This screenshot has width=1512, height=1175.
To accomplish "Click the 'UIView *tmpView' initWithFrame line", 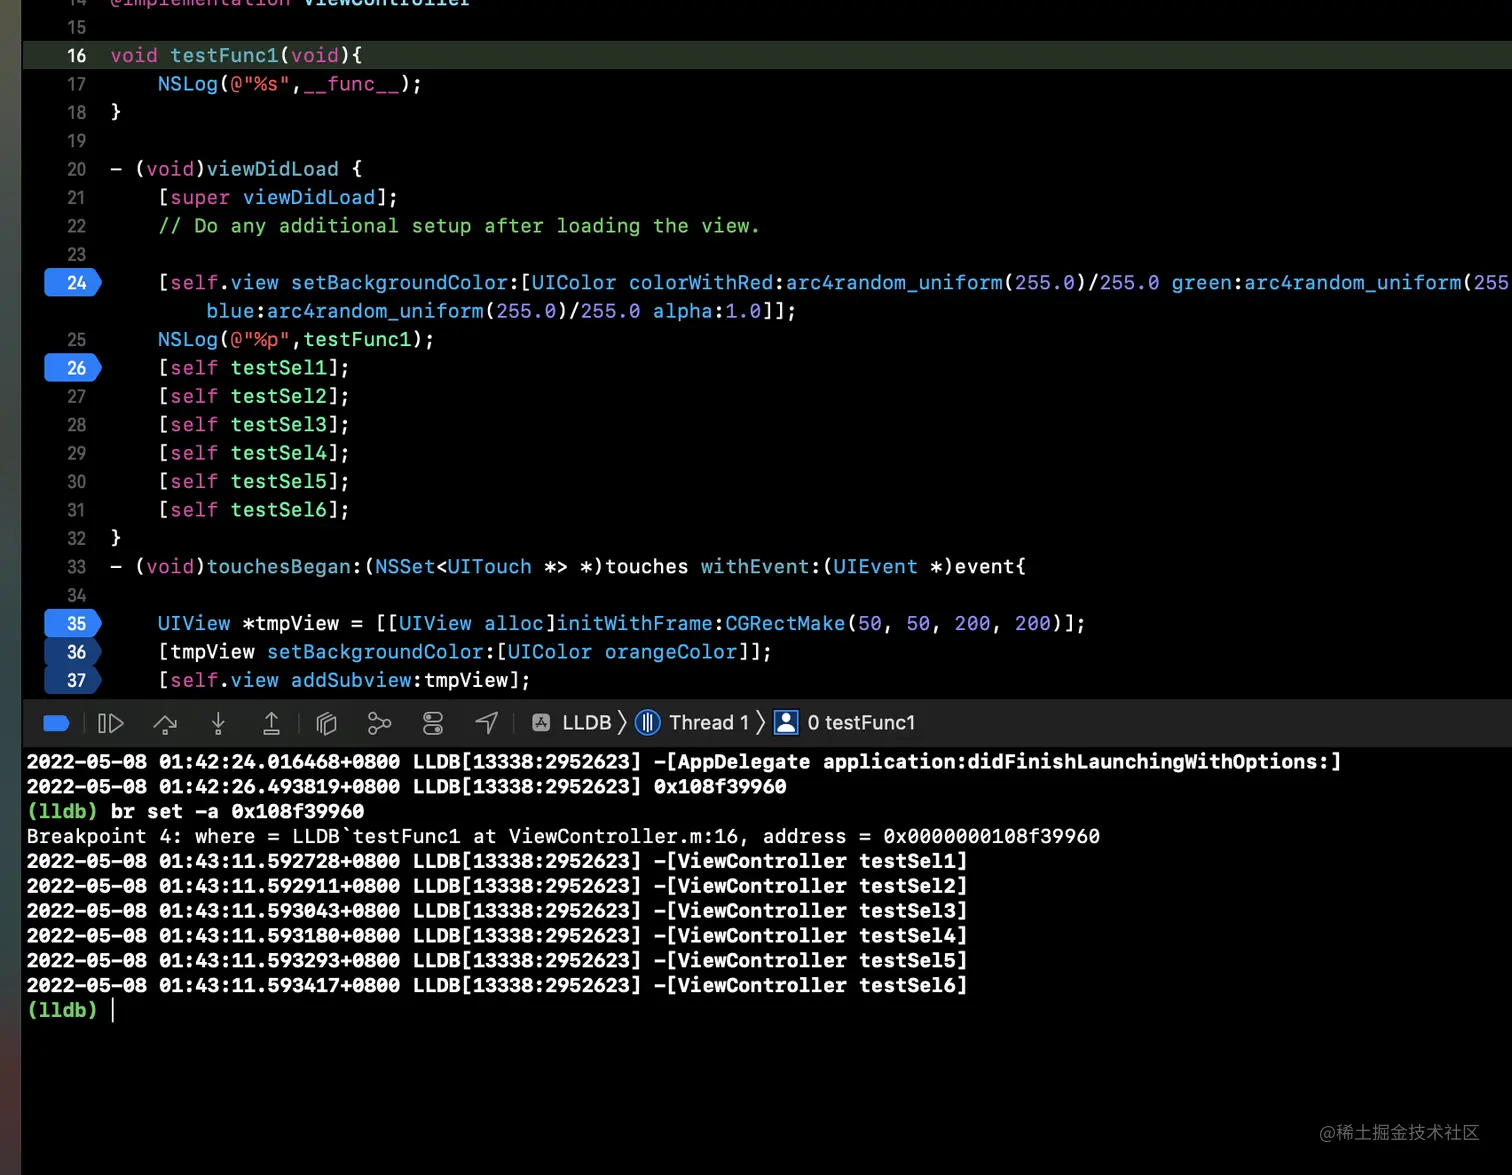I will (621, 624).
